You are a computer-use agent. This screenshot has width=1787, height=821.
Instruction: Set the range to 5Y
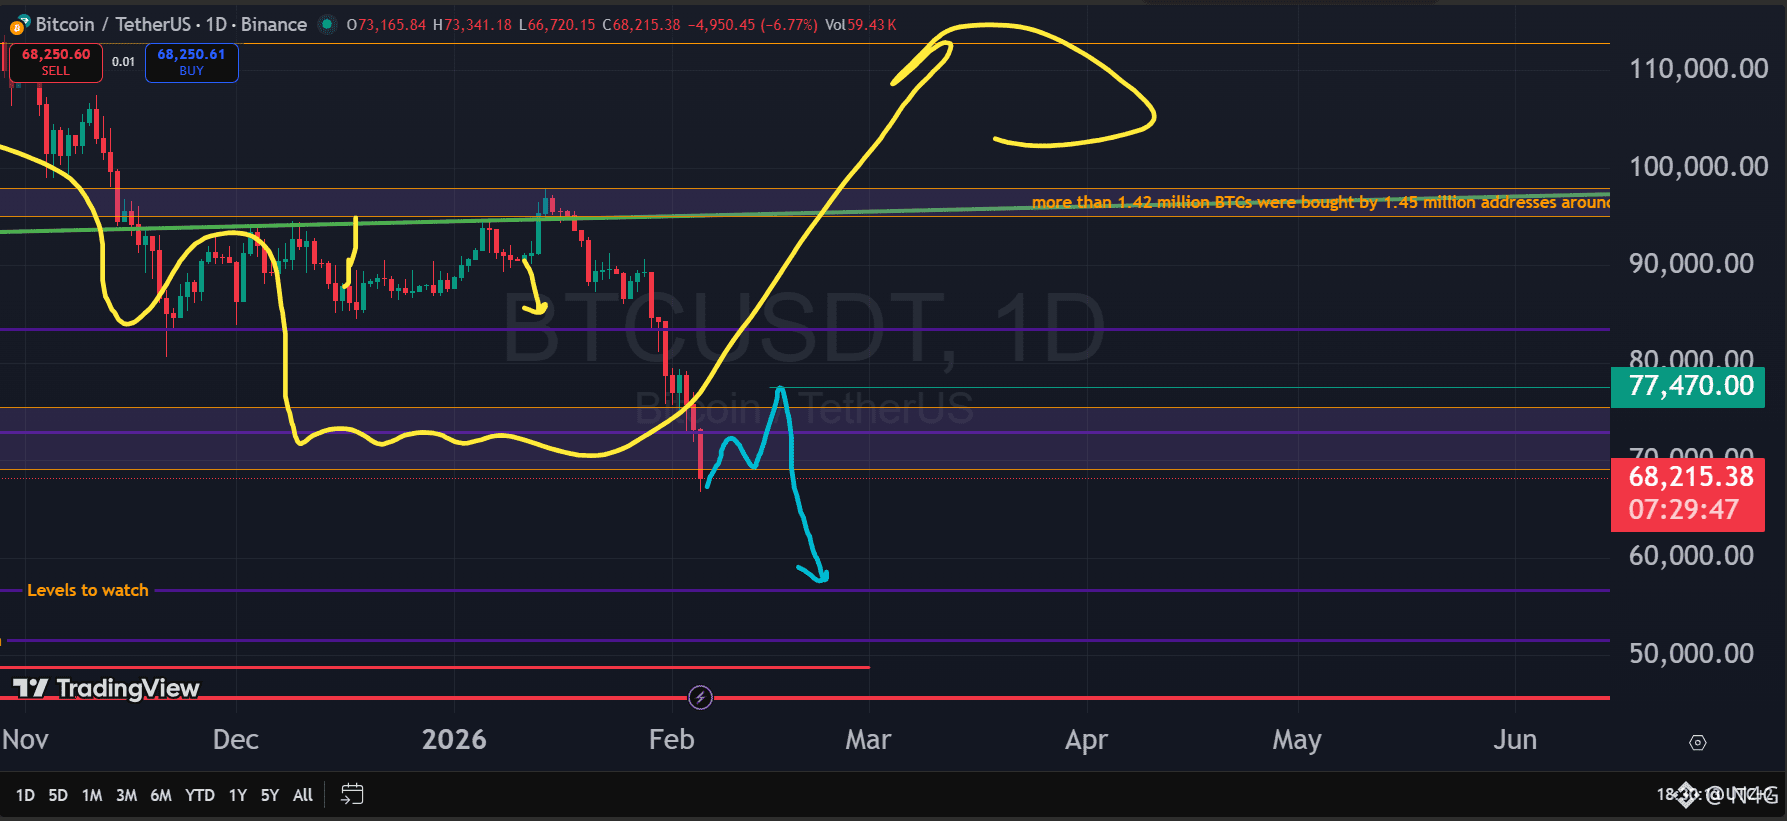point(270,795)
